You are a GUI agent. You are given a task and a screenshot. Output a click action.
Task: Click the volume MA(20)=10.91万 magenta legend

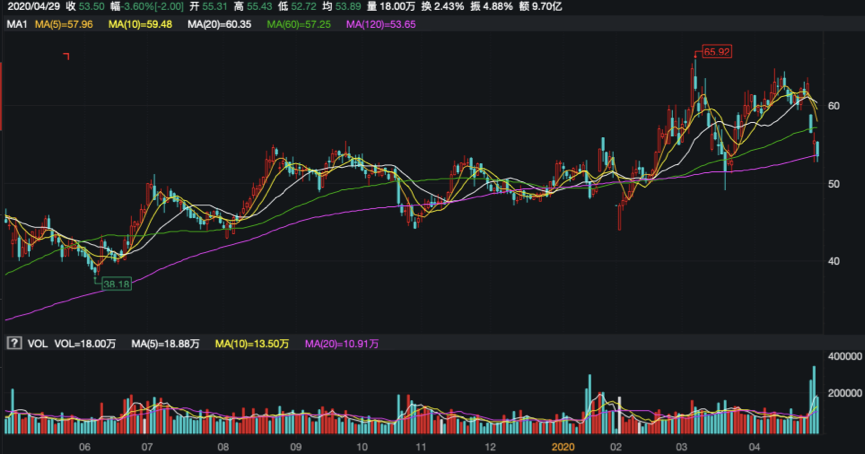tap(342, 343)
